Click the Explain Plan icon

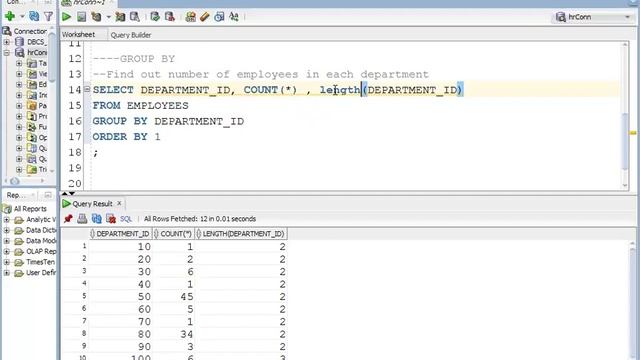(96, 17)
